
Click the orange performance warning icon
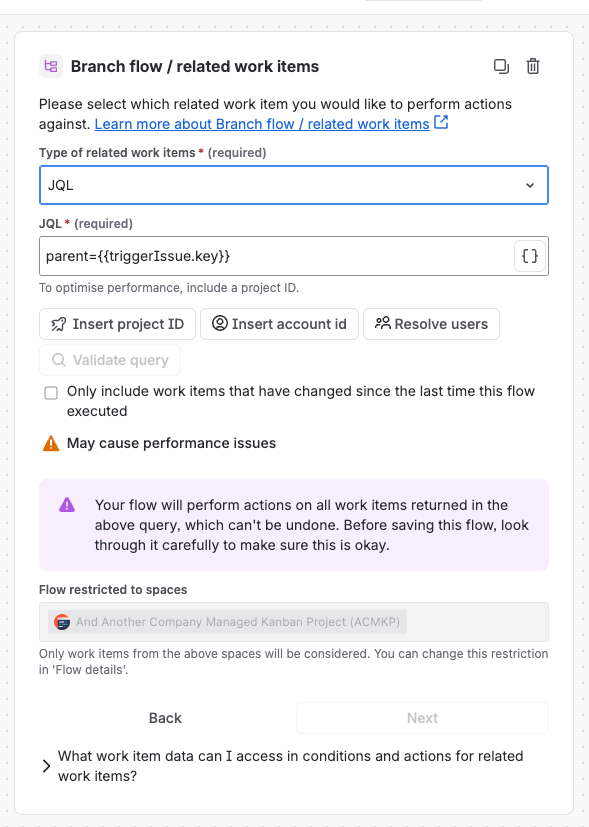tap(51, 443)
